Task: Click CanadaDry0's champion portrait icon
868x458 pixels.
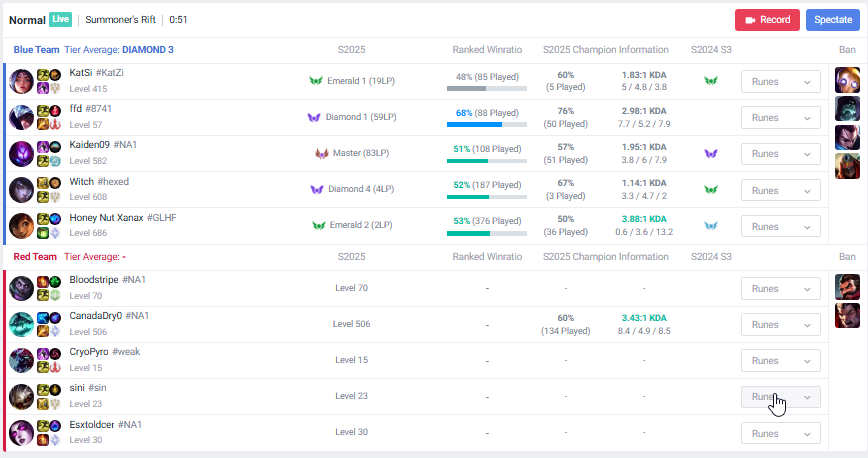Action: [x=22, y=324]
